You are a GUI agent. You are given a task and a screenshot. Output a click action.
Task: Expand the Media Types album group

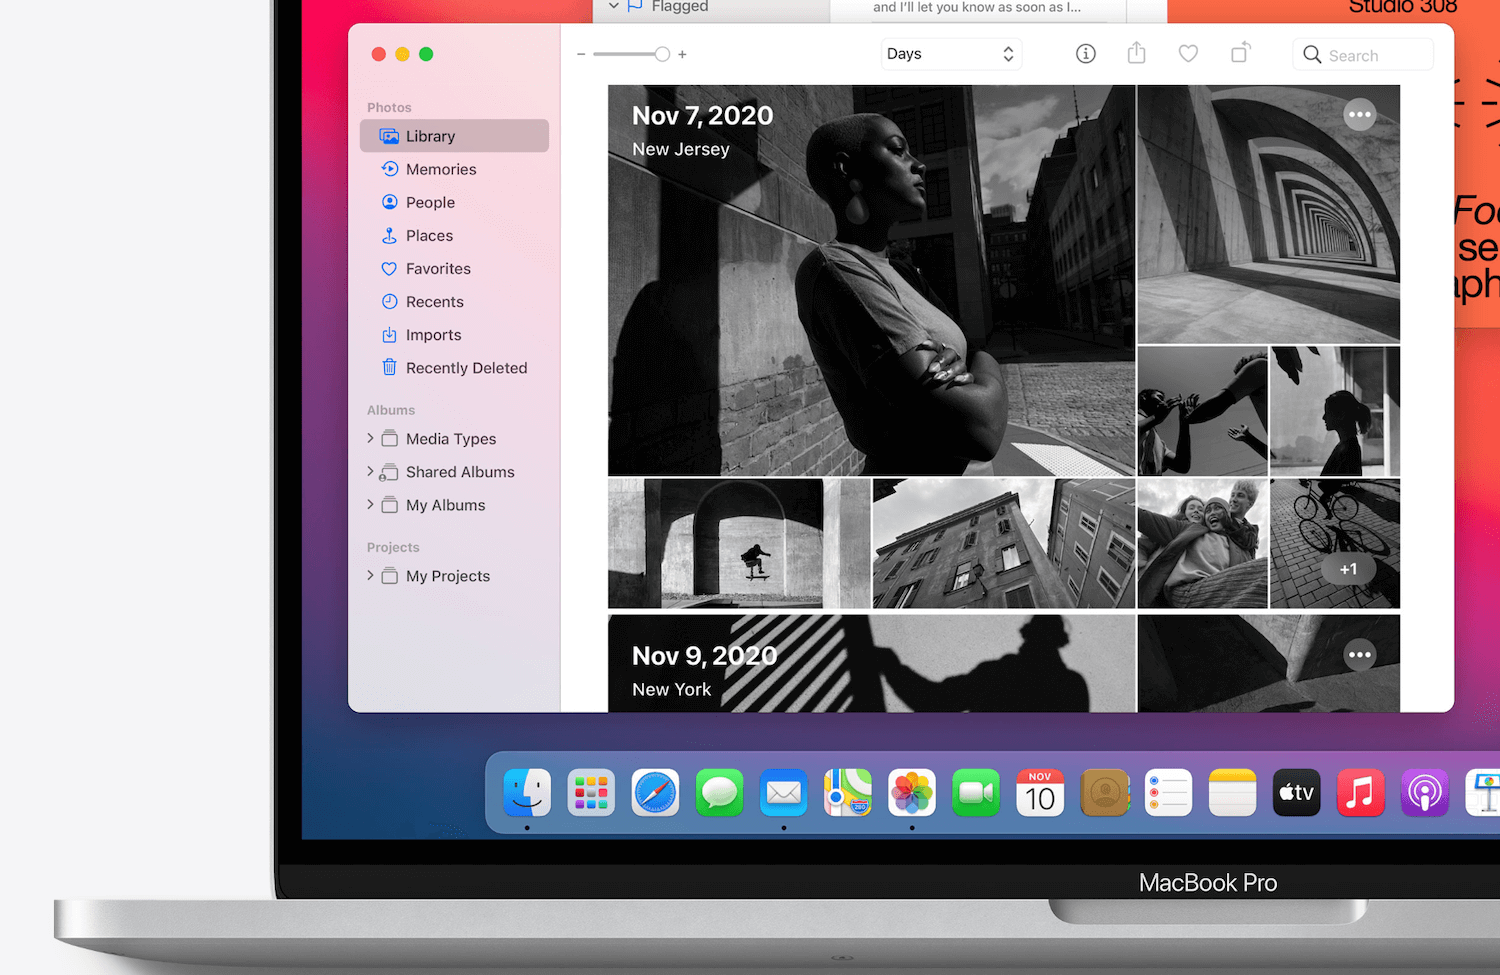[x=370, y=439]
